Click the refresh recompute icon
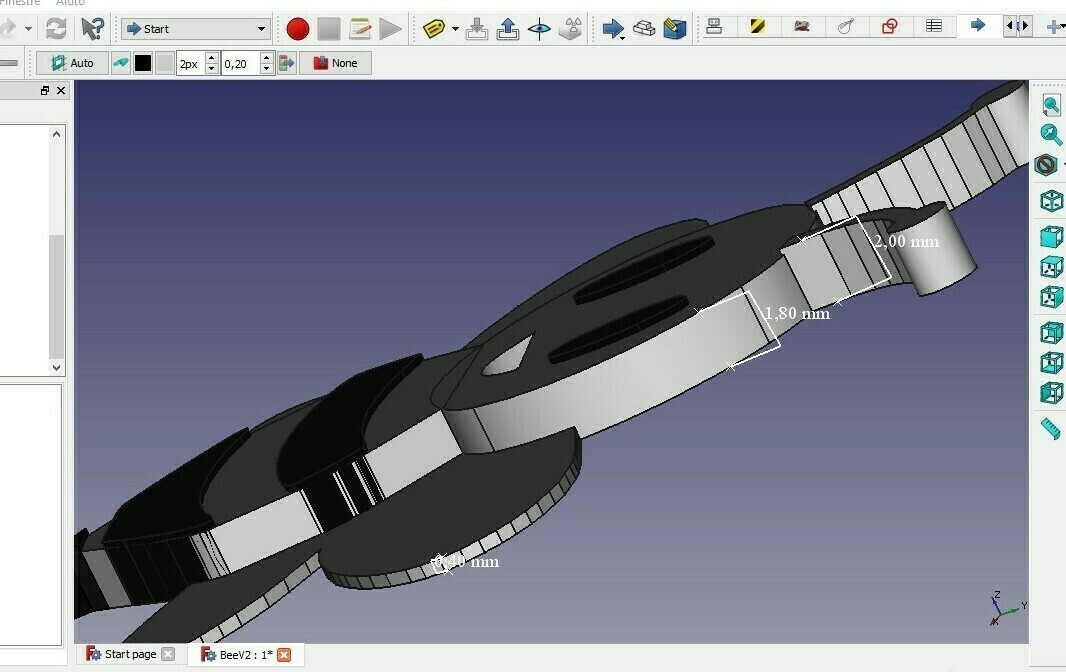 click(x=56, y=29)
